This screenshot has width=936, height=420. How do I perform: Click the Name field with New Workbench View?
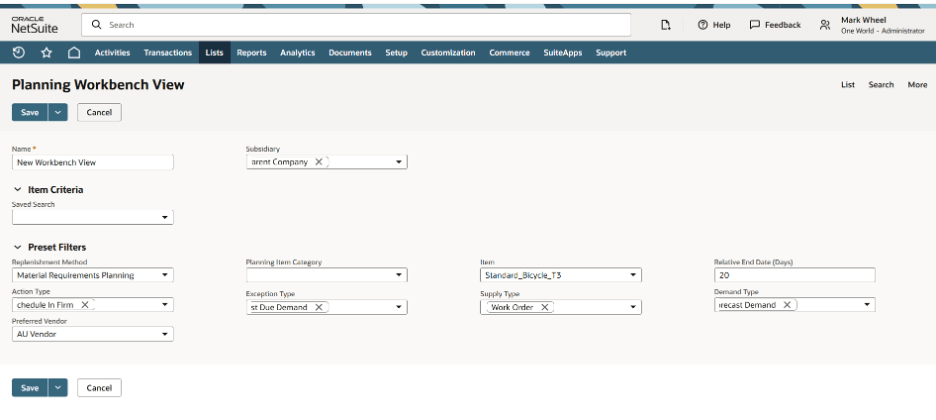pos(93,162)
